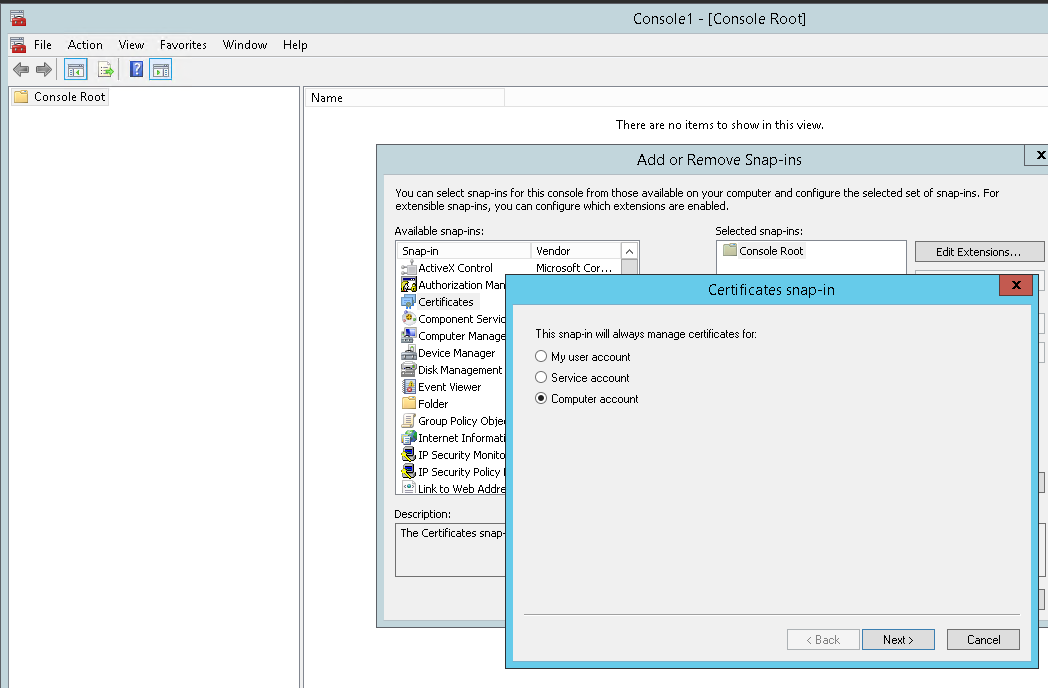1048x688 pixels.
Task: Select the Computer account radio button
Action: click(542, 399)
